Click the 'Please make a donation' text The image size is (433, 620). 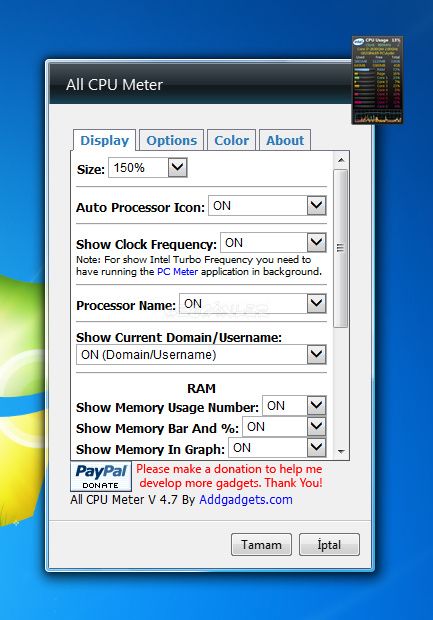tap(229, 476)
